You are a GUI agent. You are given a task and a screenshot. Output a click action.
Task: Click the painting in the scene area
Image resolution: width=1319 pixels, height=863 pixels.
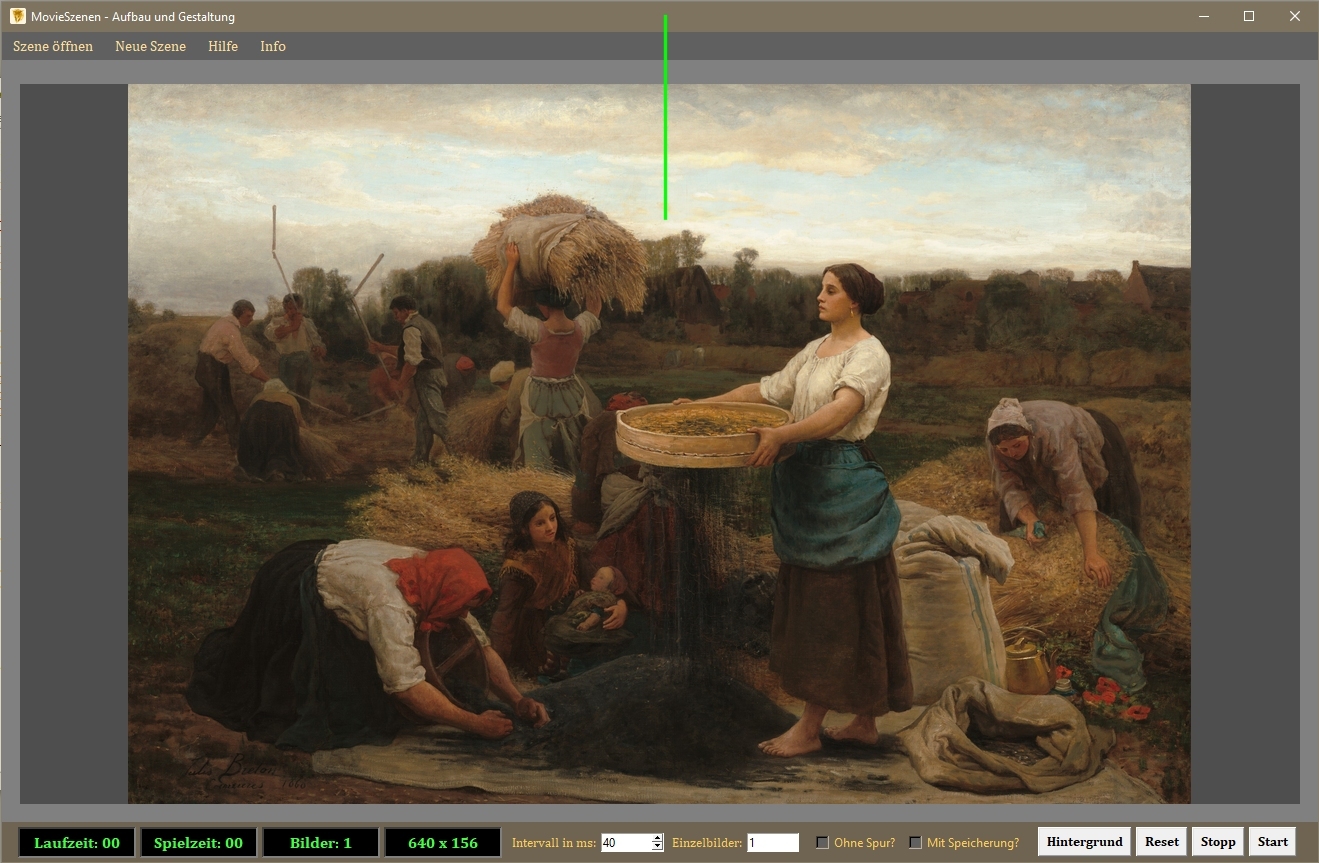(x=659, y=444)
